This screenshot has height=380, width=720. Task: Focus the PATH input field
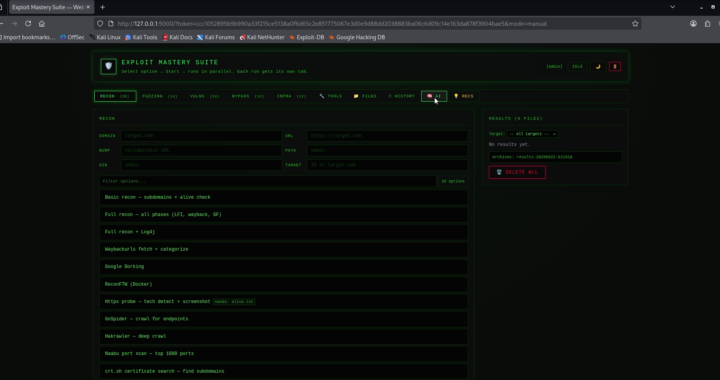pyautogui.click(x=387, y=151)
